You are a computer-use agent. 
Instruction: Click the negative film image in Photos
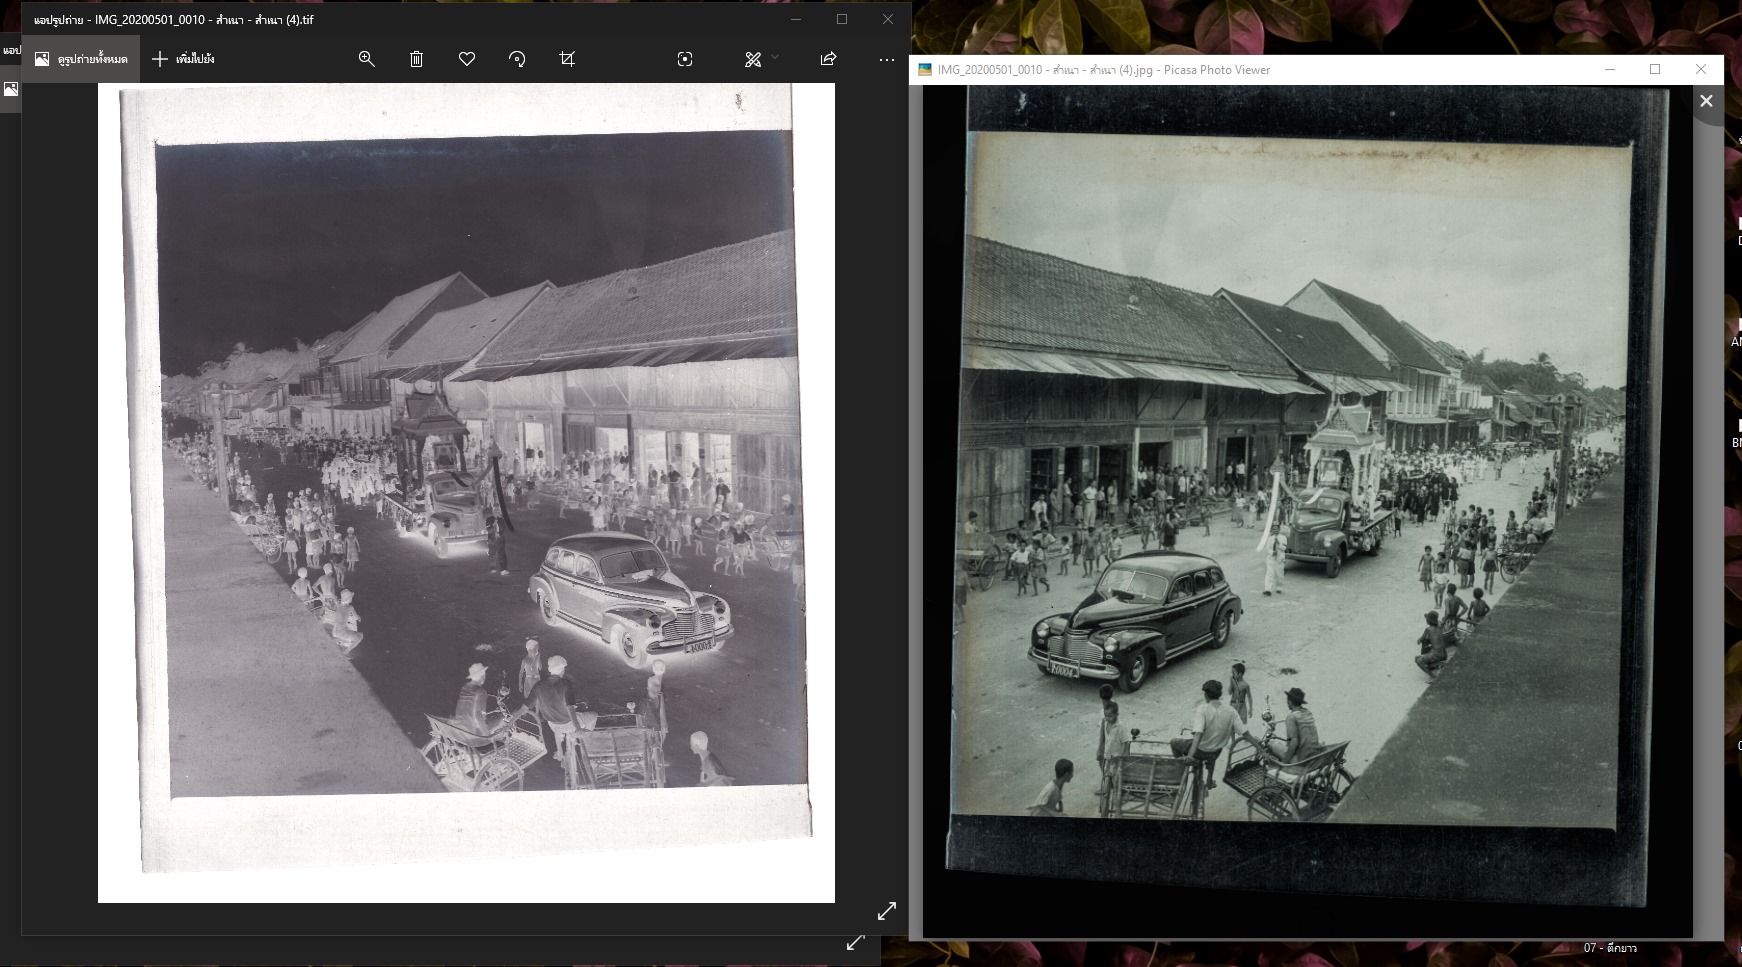tap(466, 492)
